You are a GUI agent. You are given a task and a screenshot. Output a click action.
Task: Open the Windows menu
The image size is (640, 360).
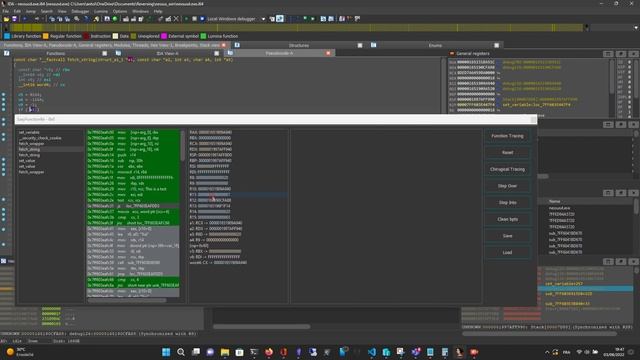[140, 11]
